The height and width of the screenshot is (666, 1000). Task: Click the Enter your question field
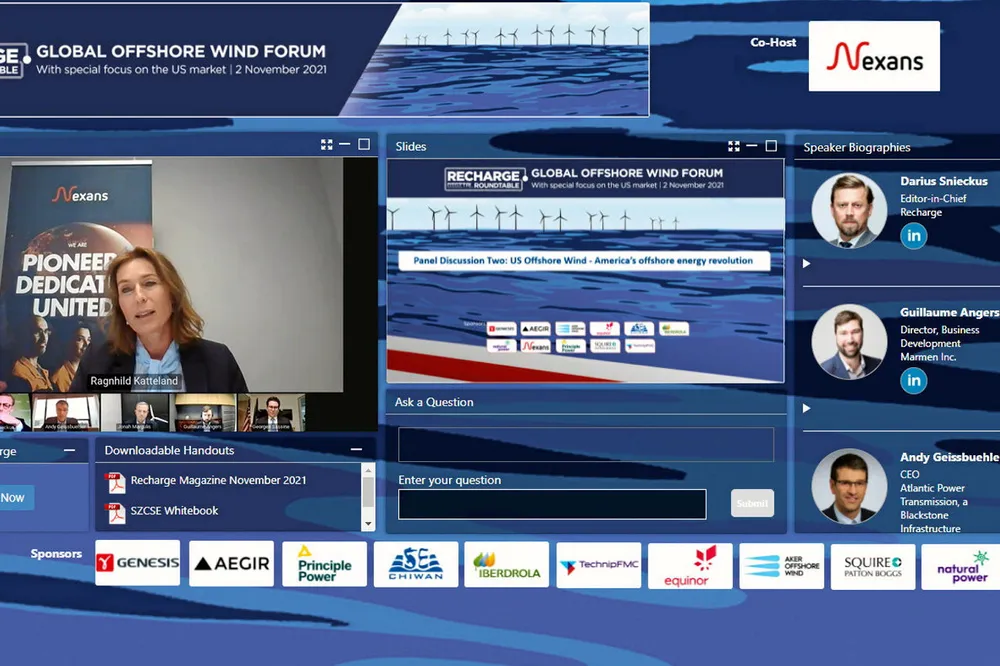[x=552, y=504]
